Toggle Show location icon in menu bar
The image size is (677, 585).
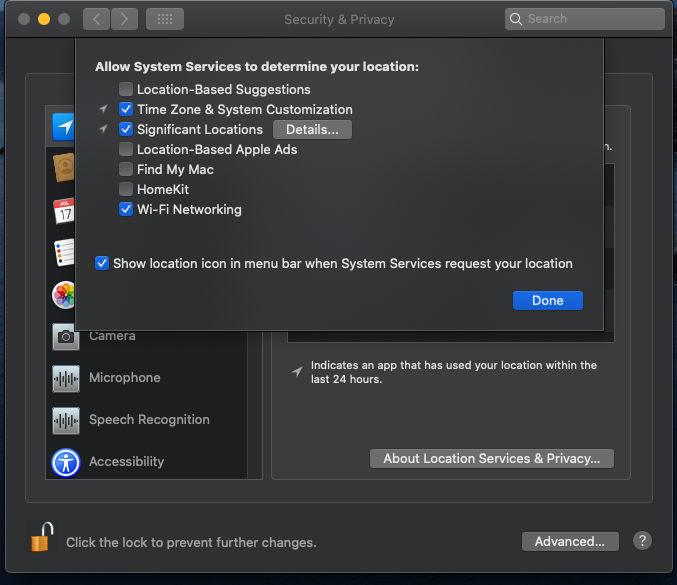[102, 263]
